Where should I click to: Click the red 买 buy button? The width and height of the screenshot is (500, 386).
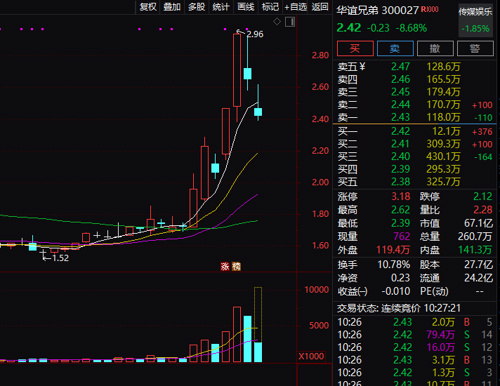click(x=355, y=49)
